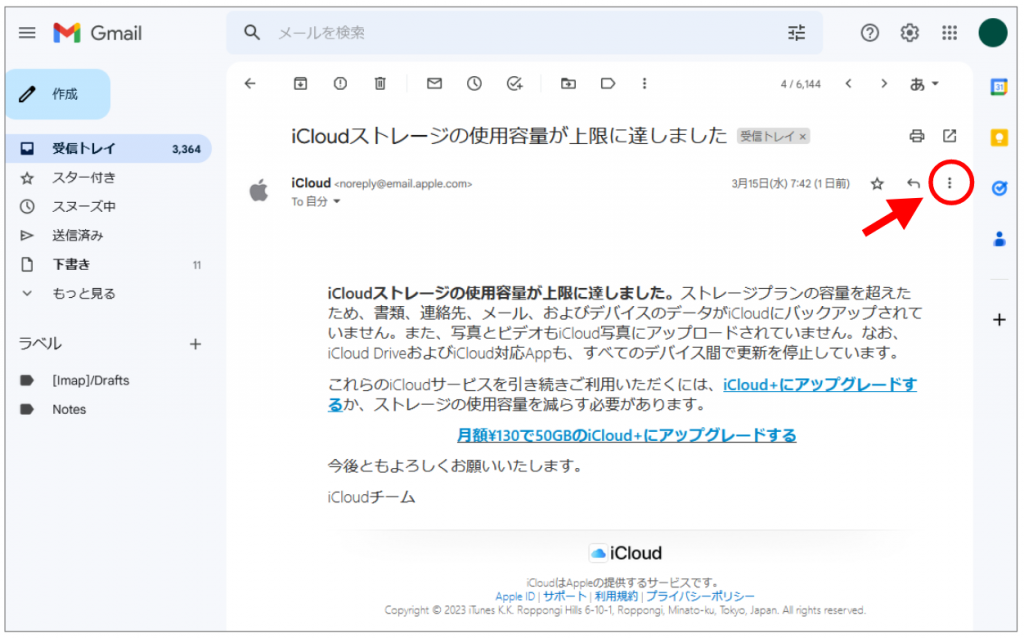Click the 3月15日(水) 7:42 timestamp
This screenshot has height=639, width=1024.
click(790, 184)
